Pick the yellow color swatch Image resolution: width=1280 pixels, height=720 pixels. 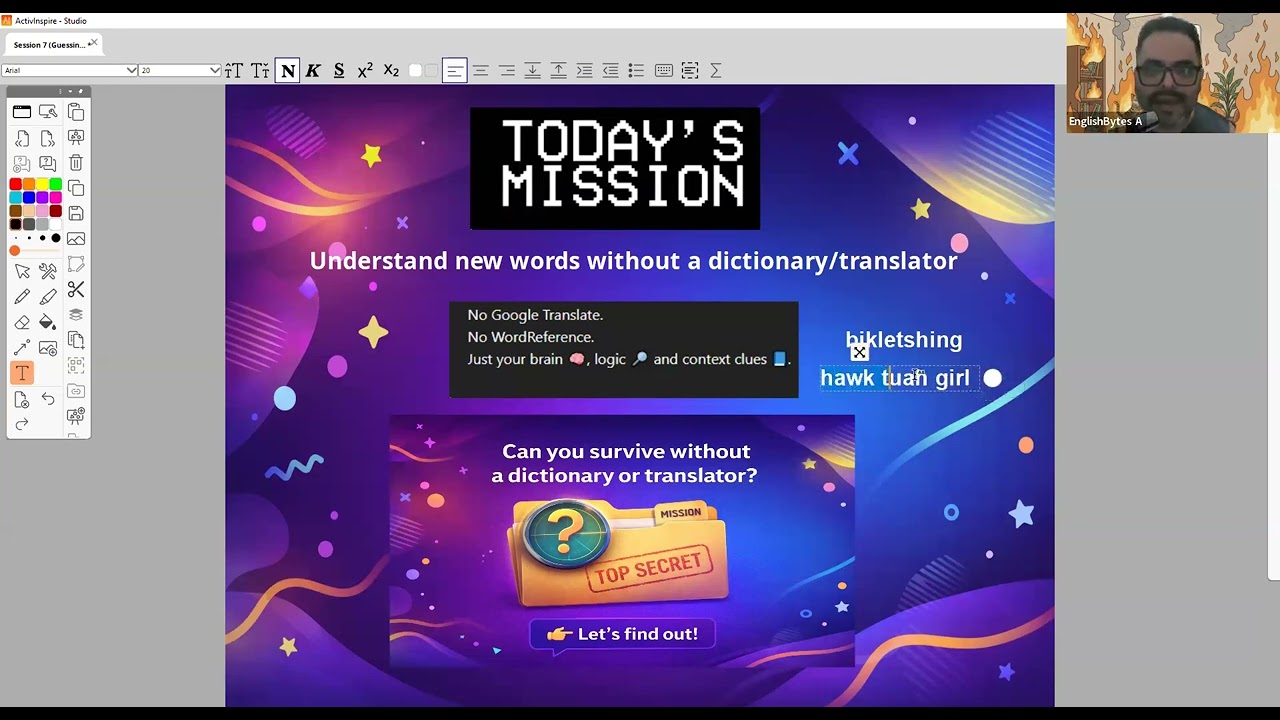42,184
